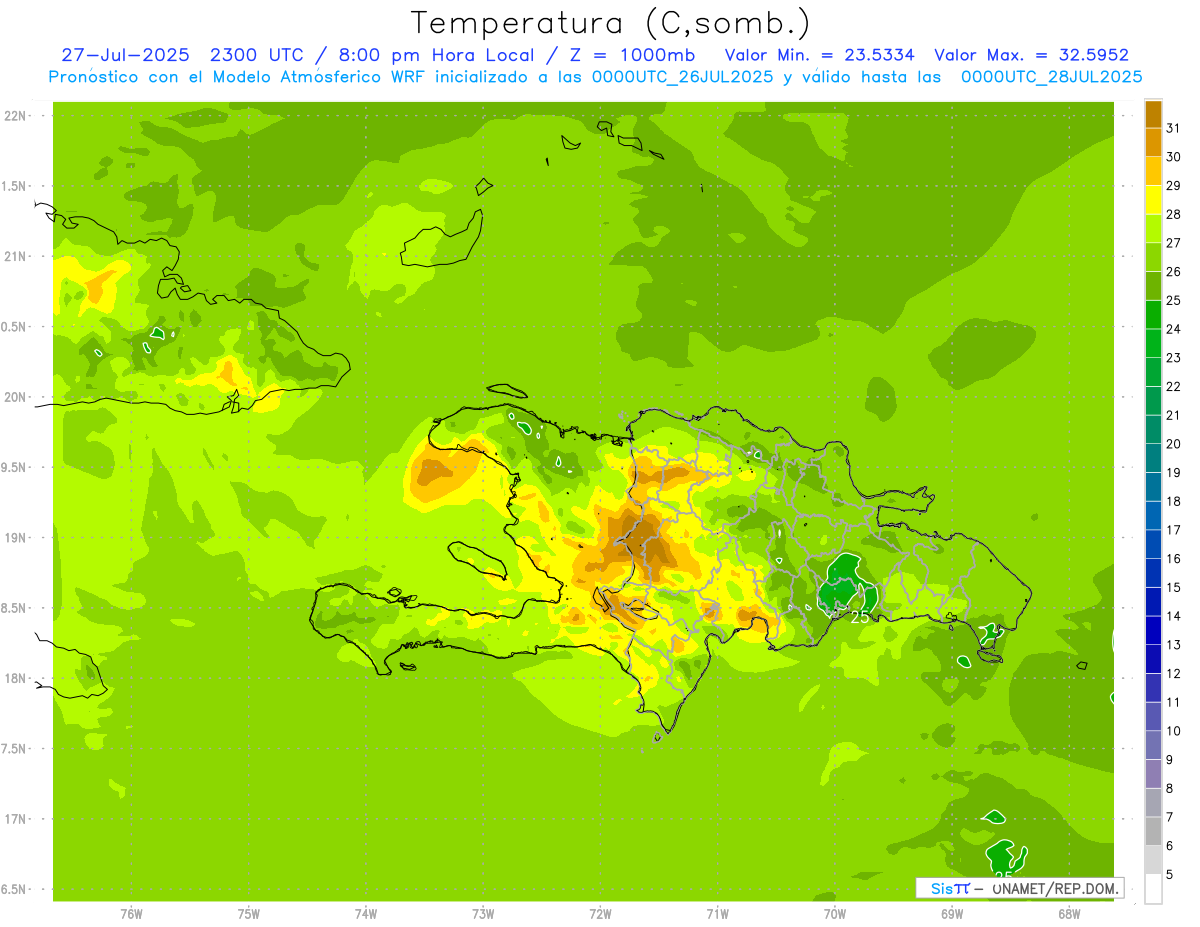The image size is (1200, 927).
Task: Select the "0000UTC_26JUL2025" initialization timestamp
Action: coord(683,76)
